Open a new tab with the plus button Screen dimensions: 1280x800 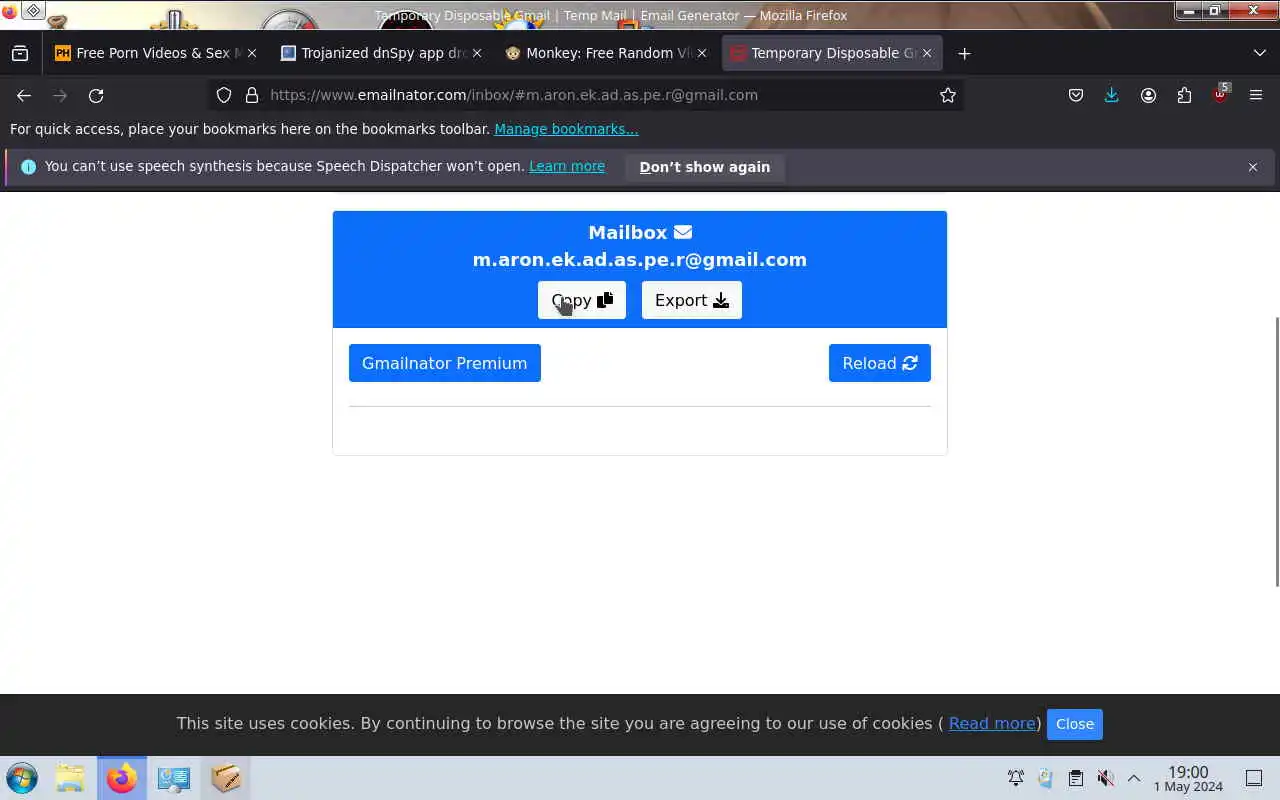tap(964, 53)
